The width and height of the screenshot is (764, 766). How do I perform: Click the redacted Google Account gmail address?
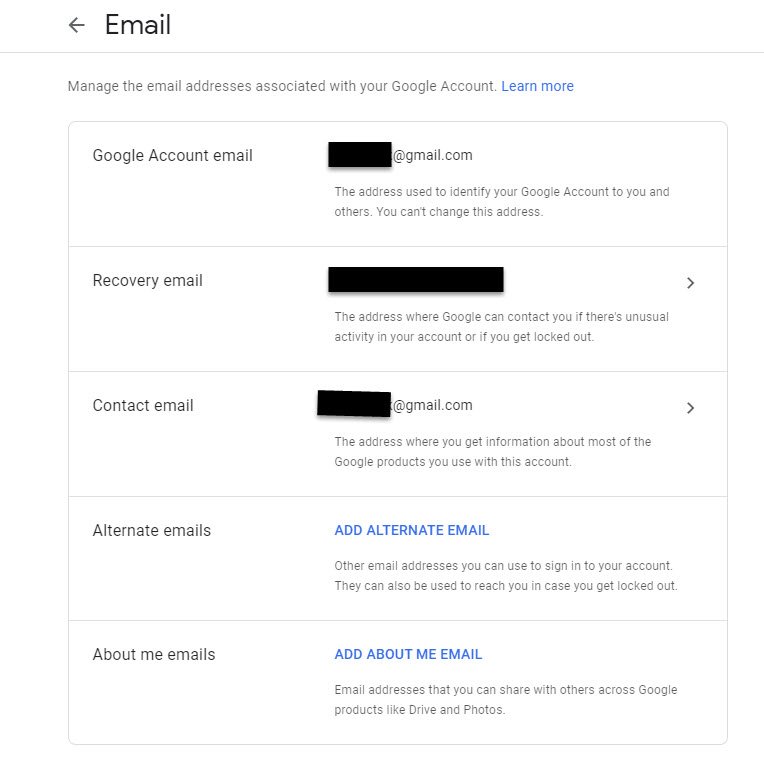(x=400, y=155)
